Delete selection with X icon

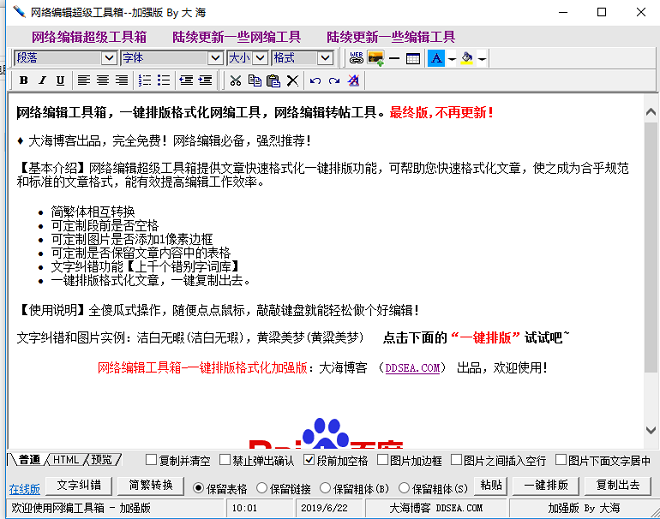click(293, 80)
